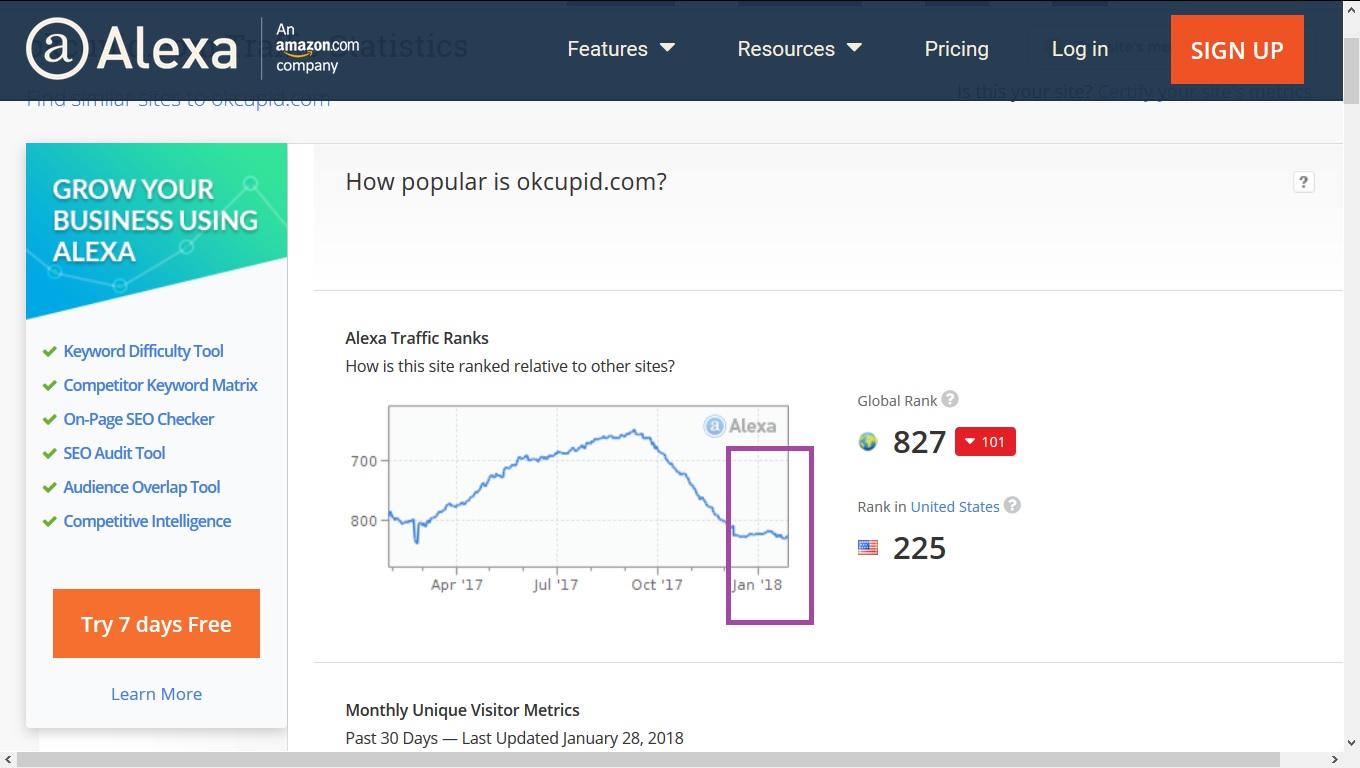Click the 'How is this site ranked' question text
Image resolution: width=1360 pixels, height=768 pixels.
pos(510,366)
